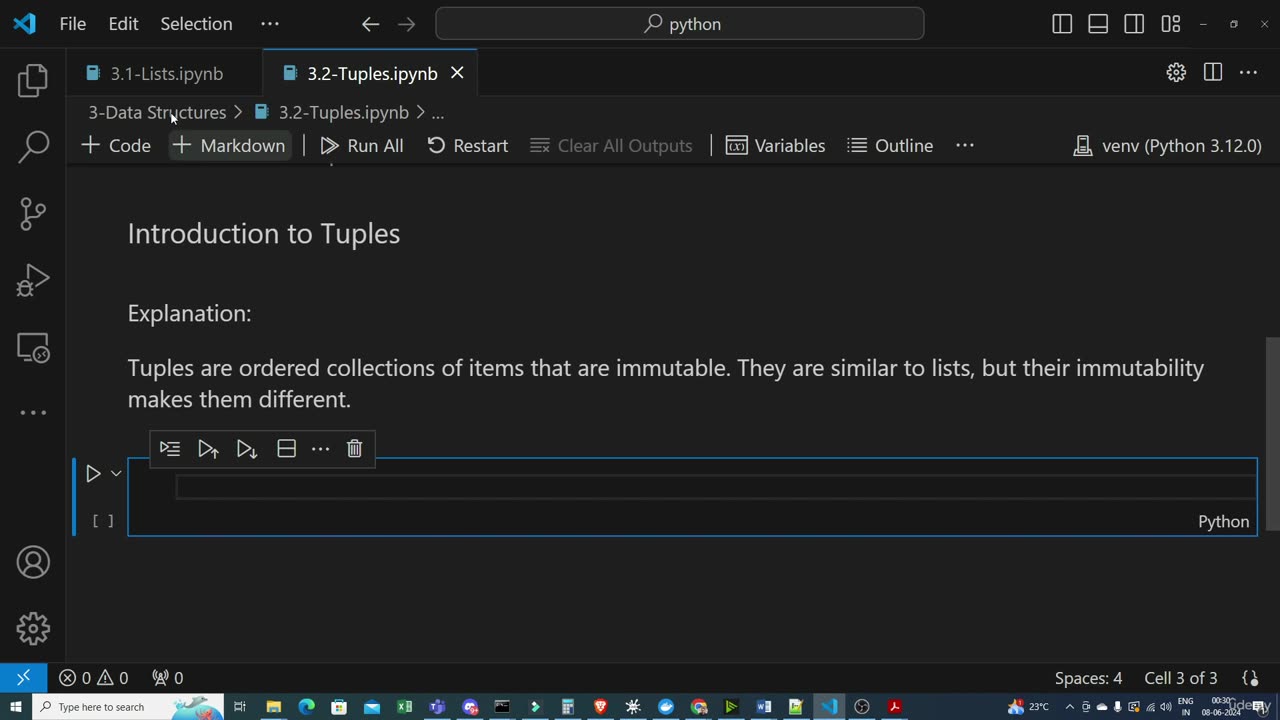Close the 3.2-Tuples.ipynb tab
Screen dimensions: 1280x720
(x=457, y=73)
